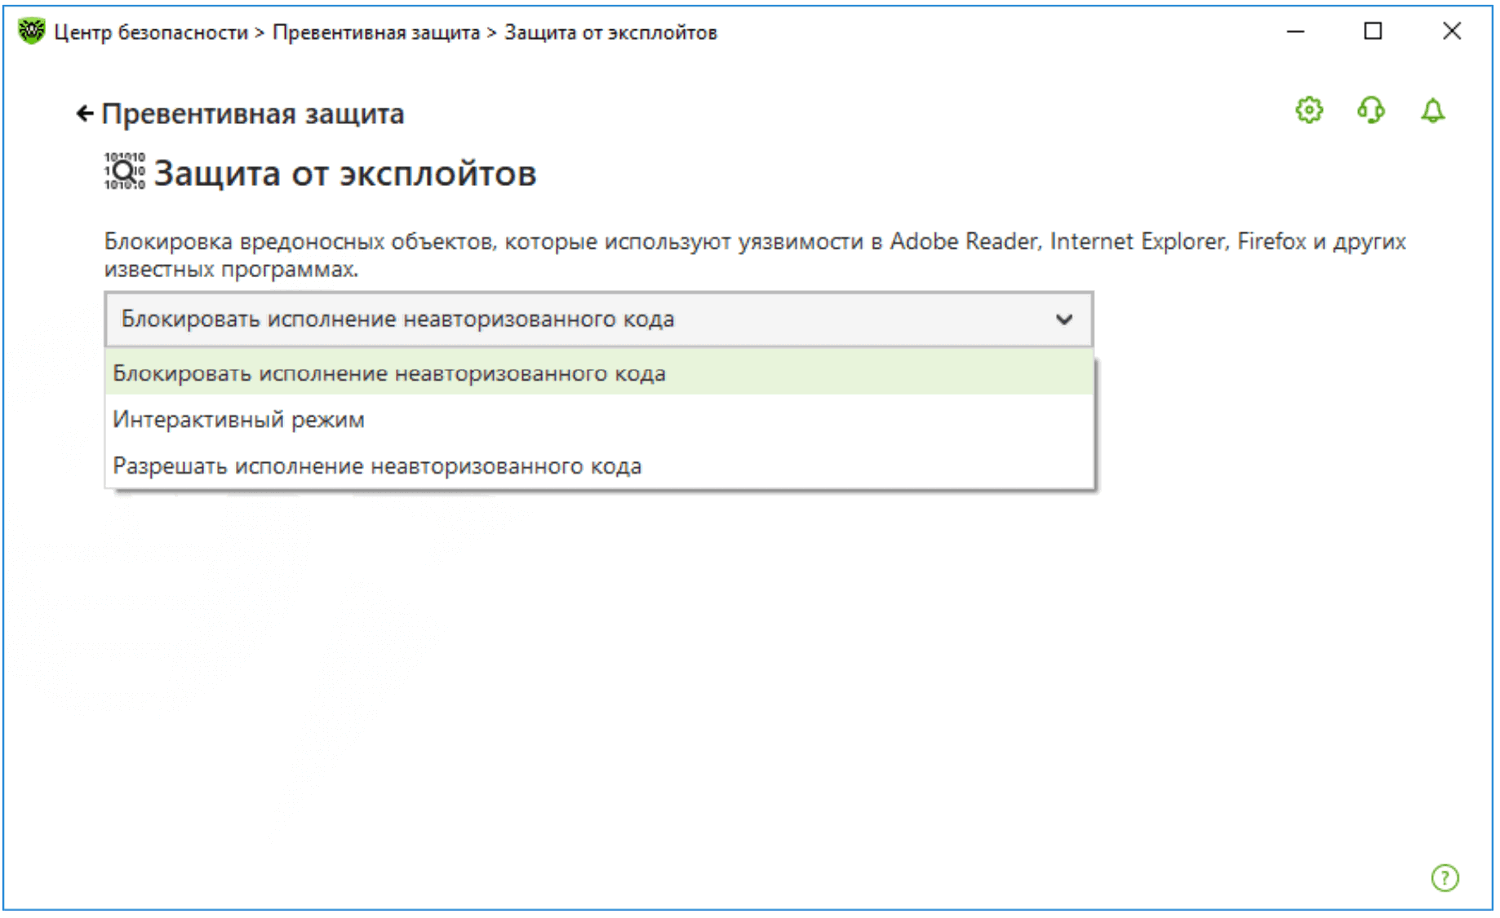Click the exploit protection icon beside the heading
This screenshot has width=1500, height=918.
125,172
